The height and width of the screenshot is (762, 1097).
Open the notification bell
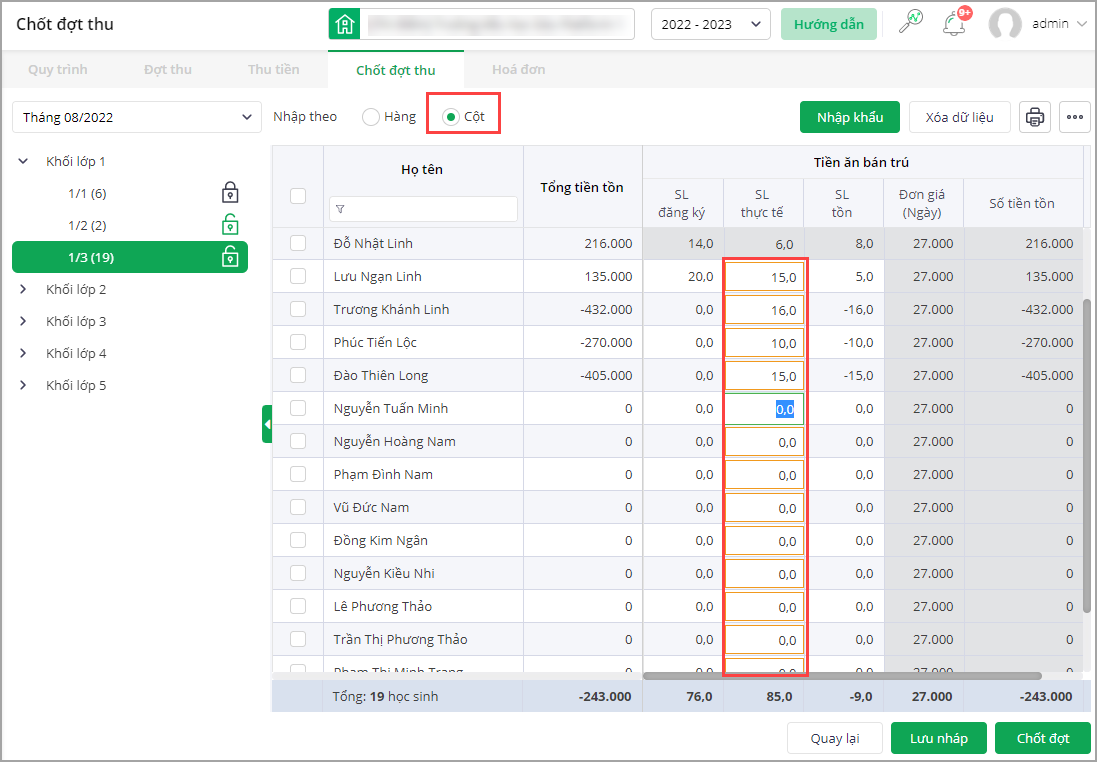tap(954, 24)
